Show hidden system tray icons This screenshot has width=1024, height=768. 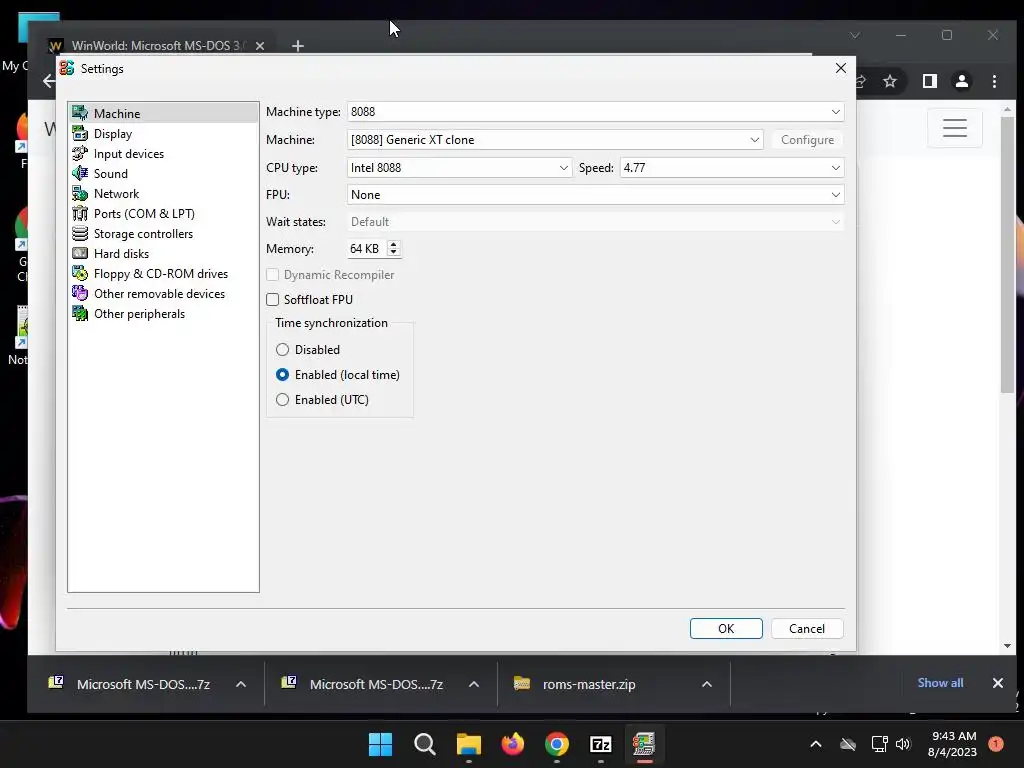[x=816, y=744]
